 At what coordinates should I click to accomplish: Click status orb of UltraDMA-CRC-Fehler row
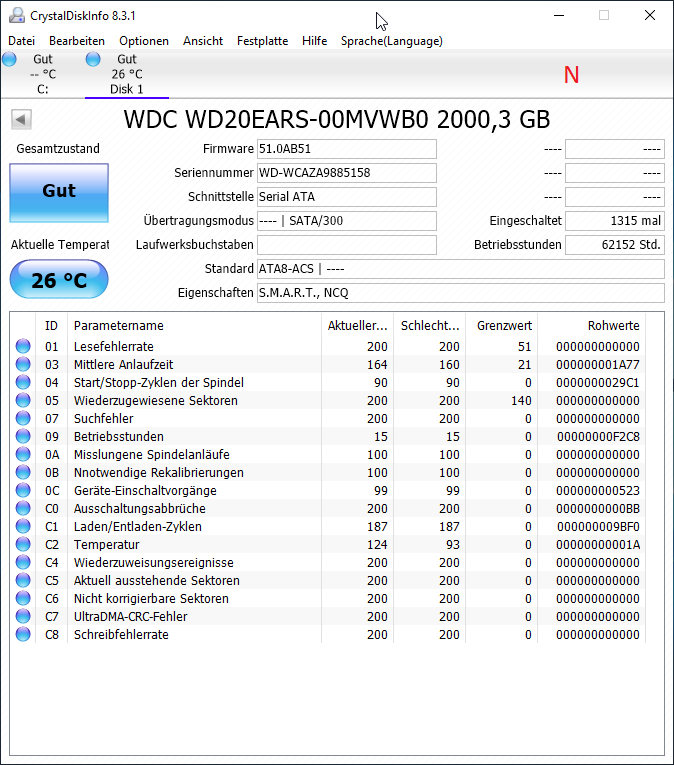point(23,617)
